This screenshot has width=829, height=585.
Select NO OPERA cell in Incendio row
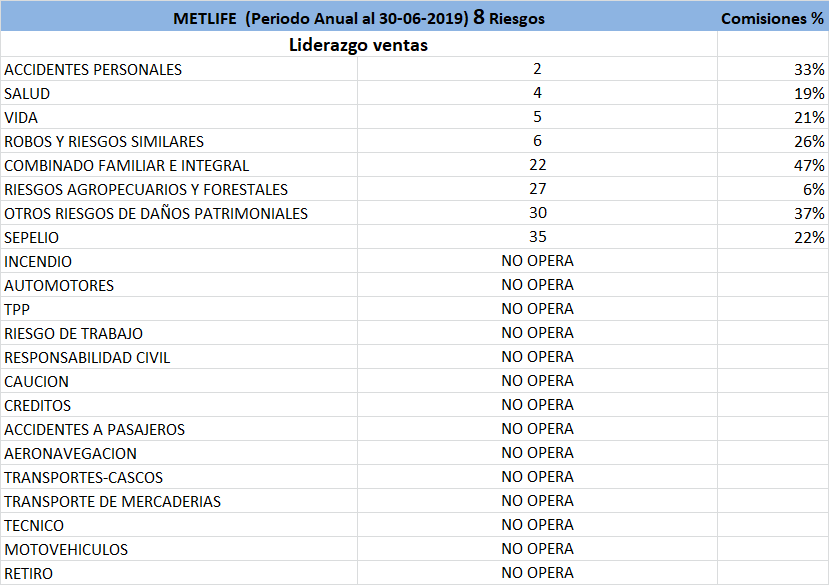(x=537, y=261)
